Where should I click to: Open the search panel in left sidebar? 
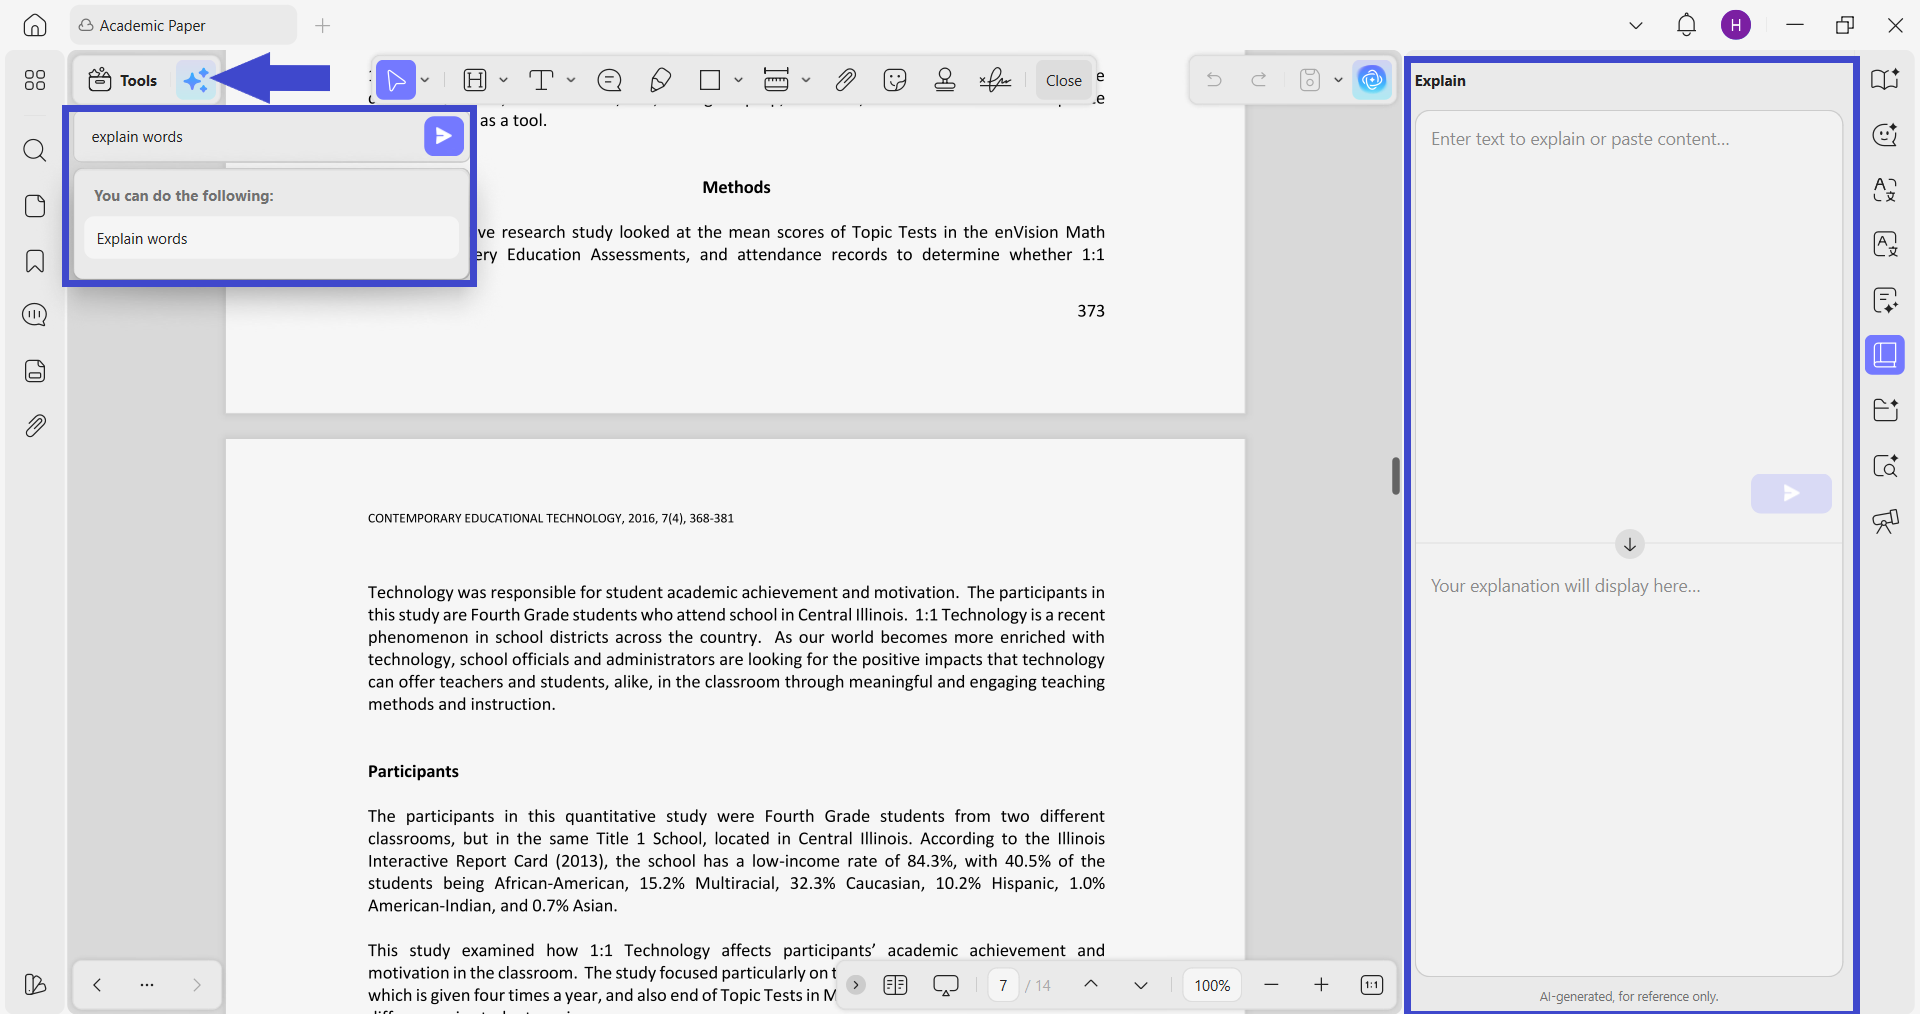tap(35, 151)
